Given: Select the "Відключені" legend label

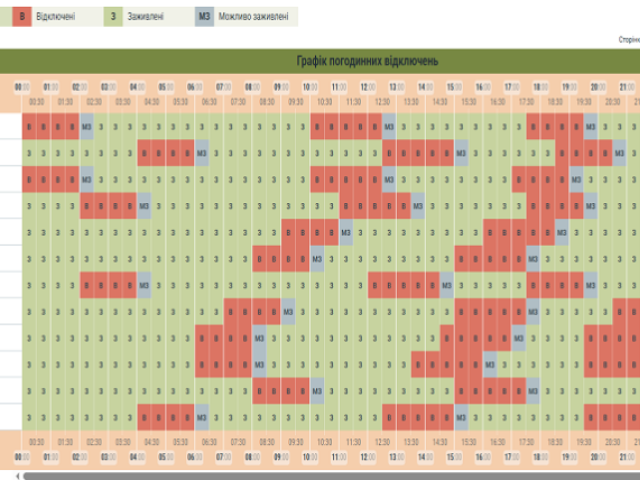Looking at the screenshot, I should [x=55, y=18].
